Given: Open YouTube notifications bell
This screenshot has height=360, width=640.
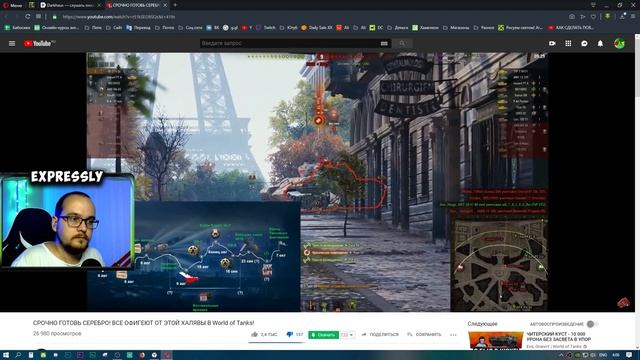Looking at the screenshot, I should (600, 43).
